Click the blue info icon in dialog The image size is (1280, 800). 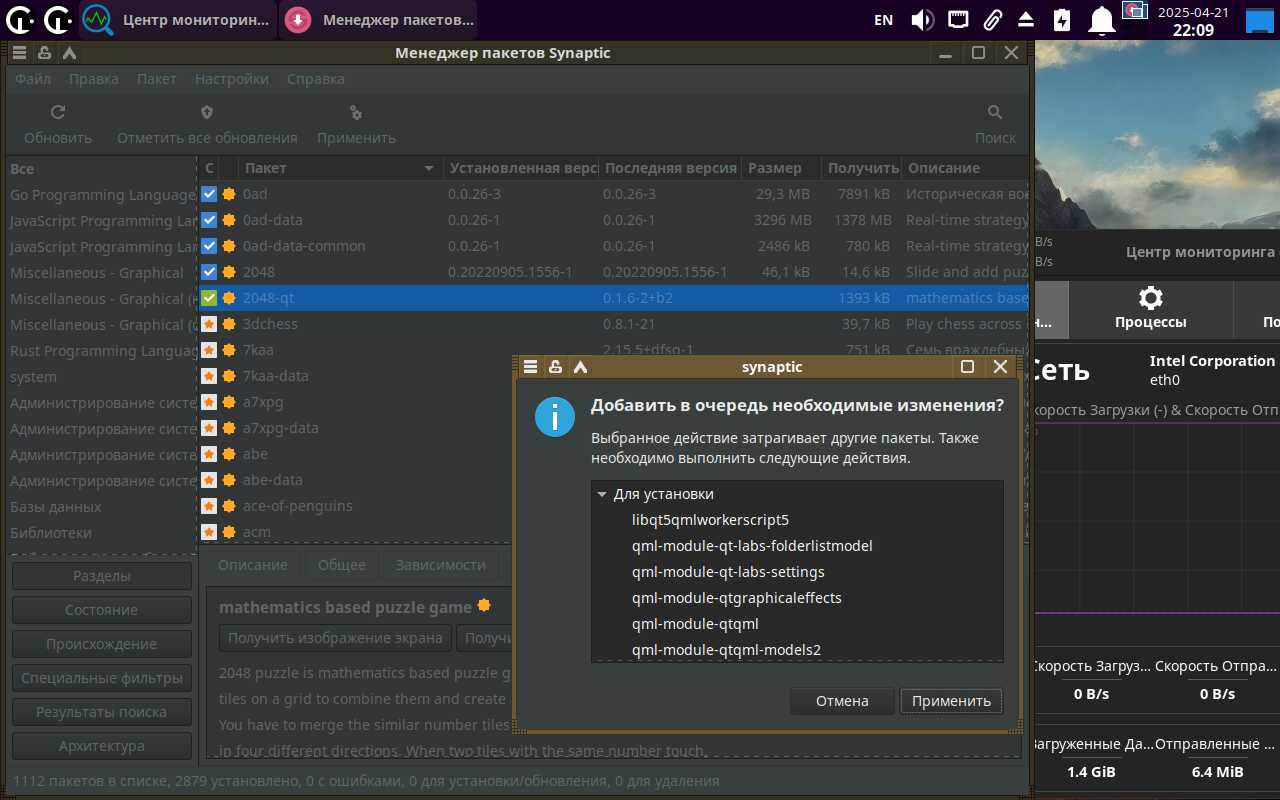pos(555,416)
